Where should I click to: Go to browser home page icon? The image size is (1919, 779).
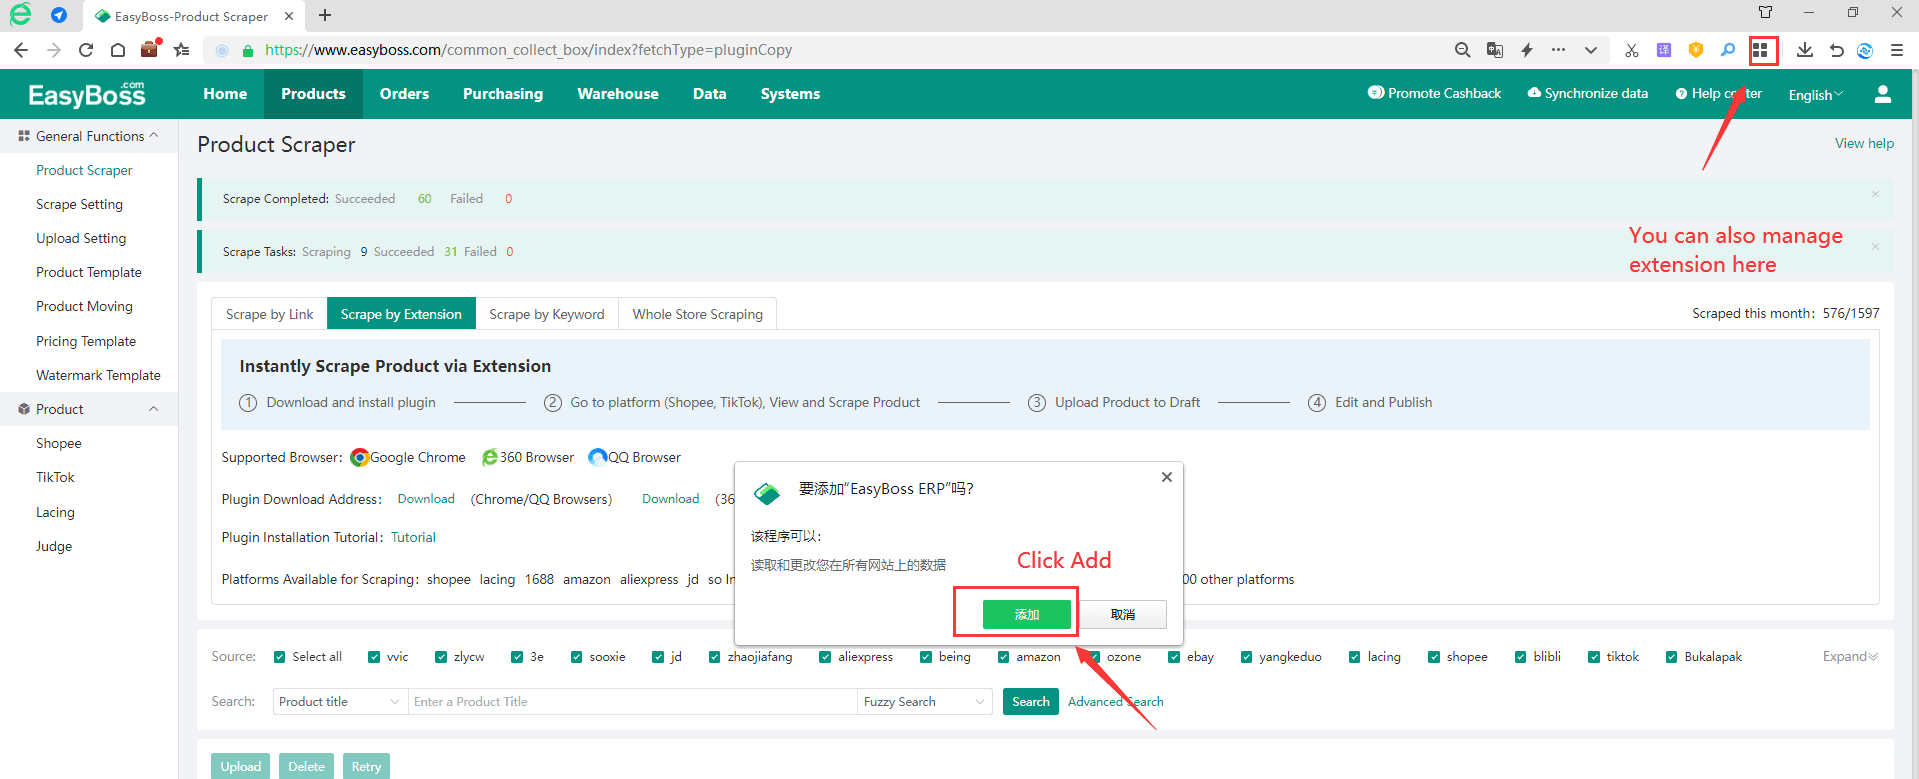(118, 50)
